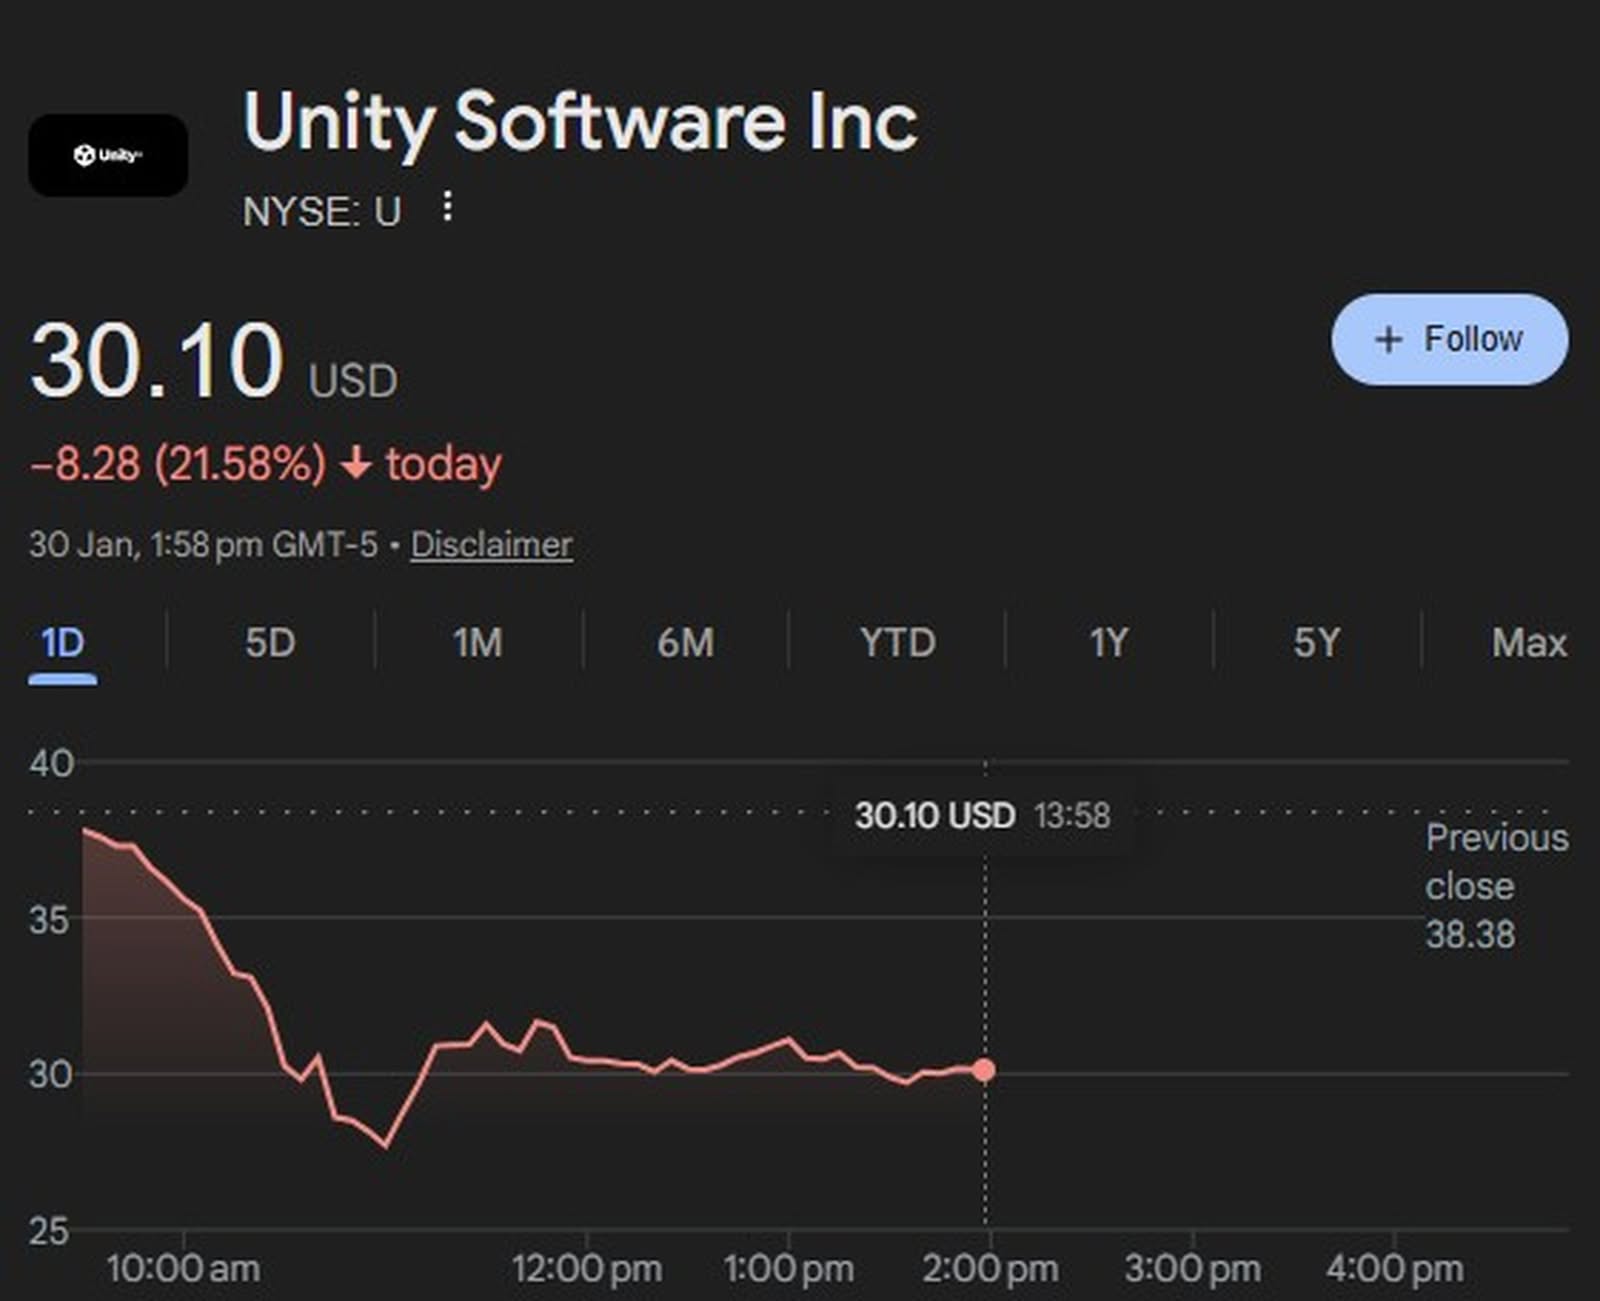Click the down arrow price change indicator
This screenshot has height=1301, width=1600.
click(x=356, y=464)
